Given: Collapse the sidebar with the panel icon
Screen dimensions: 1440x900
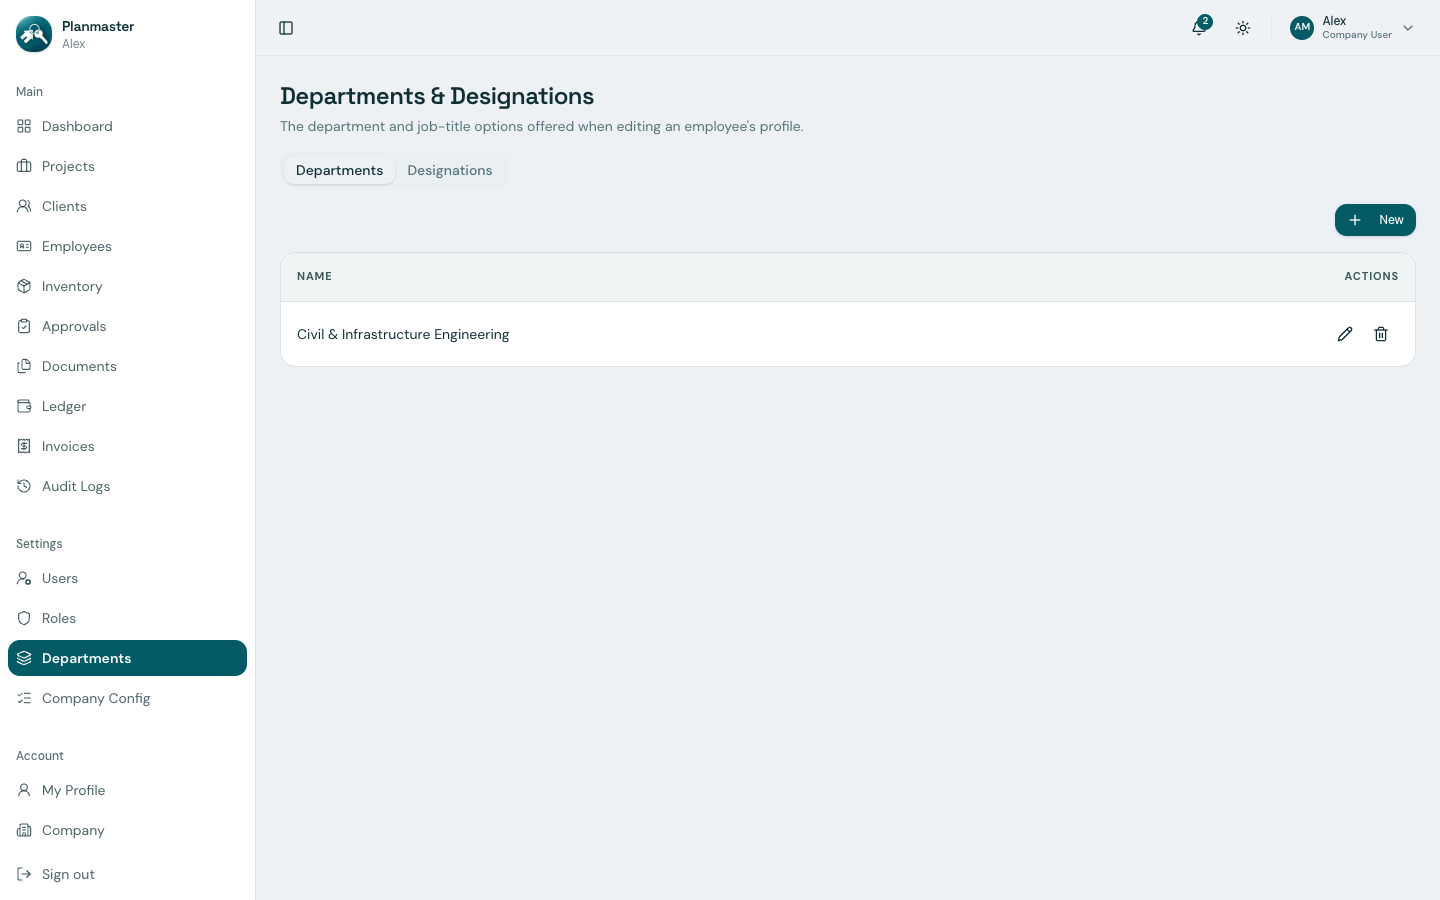Looking at the screenshot, I should tap(286, 28).
